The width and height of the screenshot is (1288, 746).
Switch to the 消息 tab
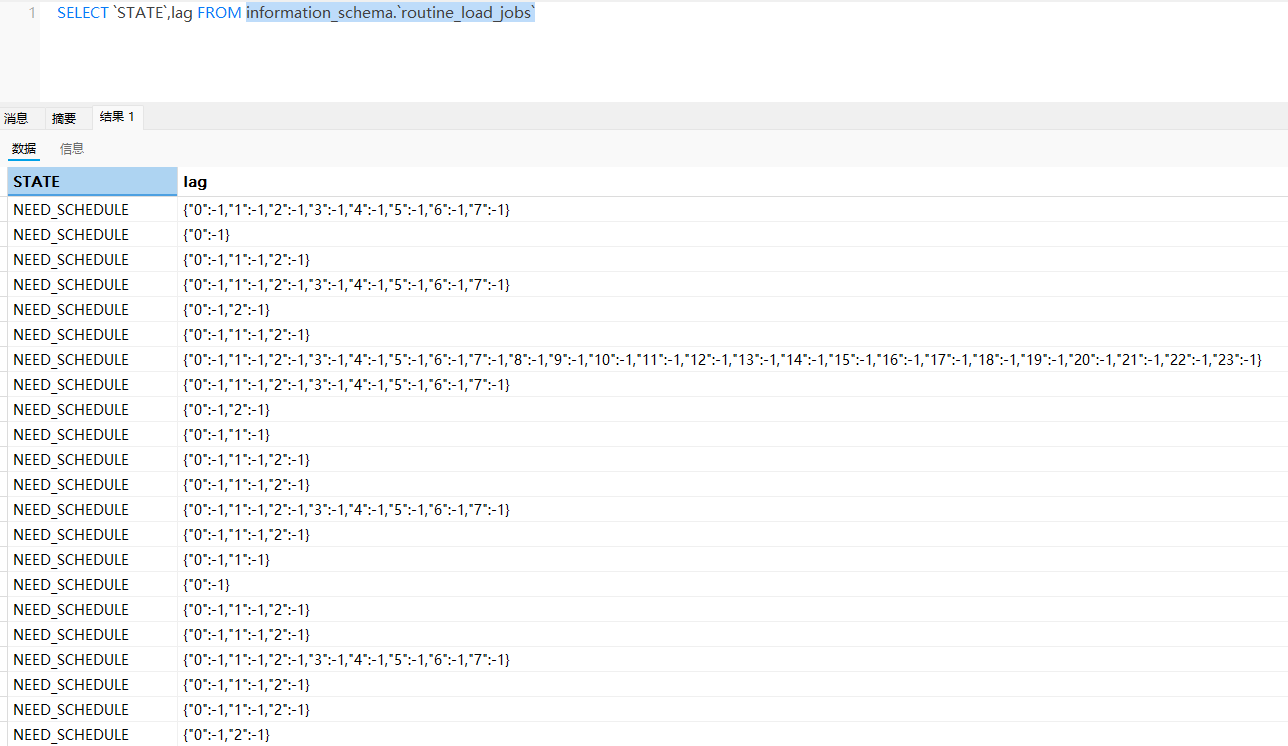16,118
